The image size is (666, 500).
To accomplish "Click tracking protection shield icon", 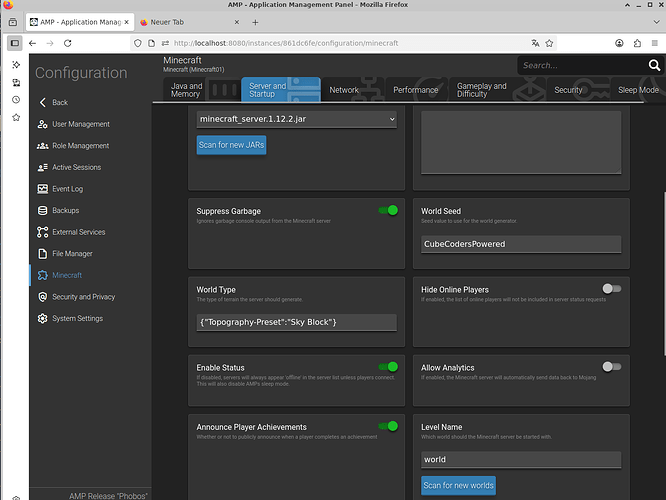I will click(138, 43).
